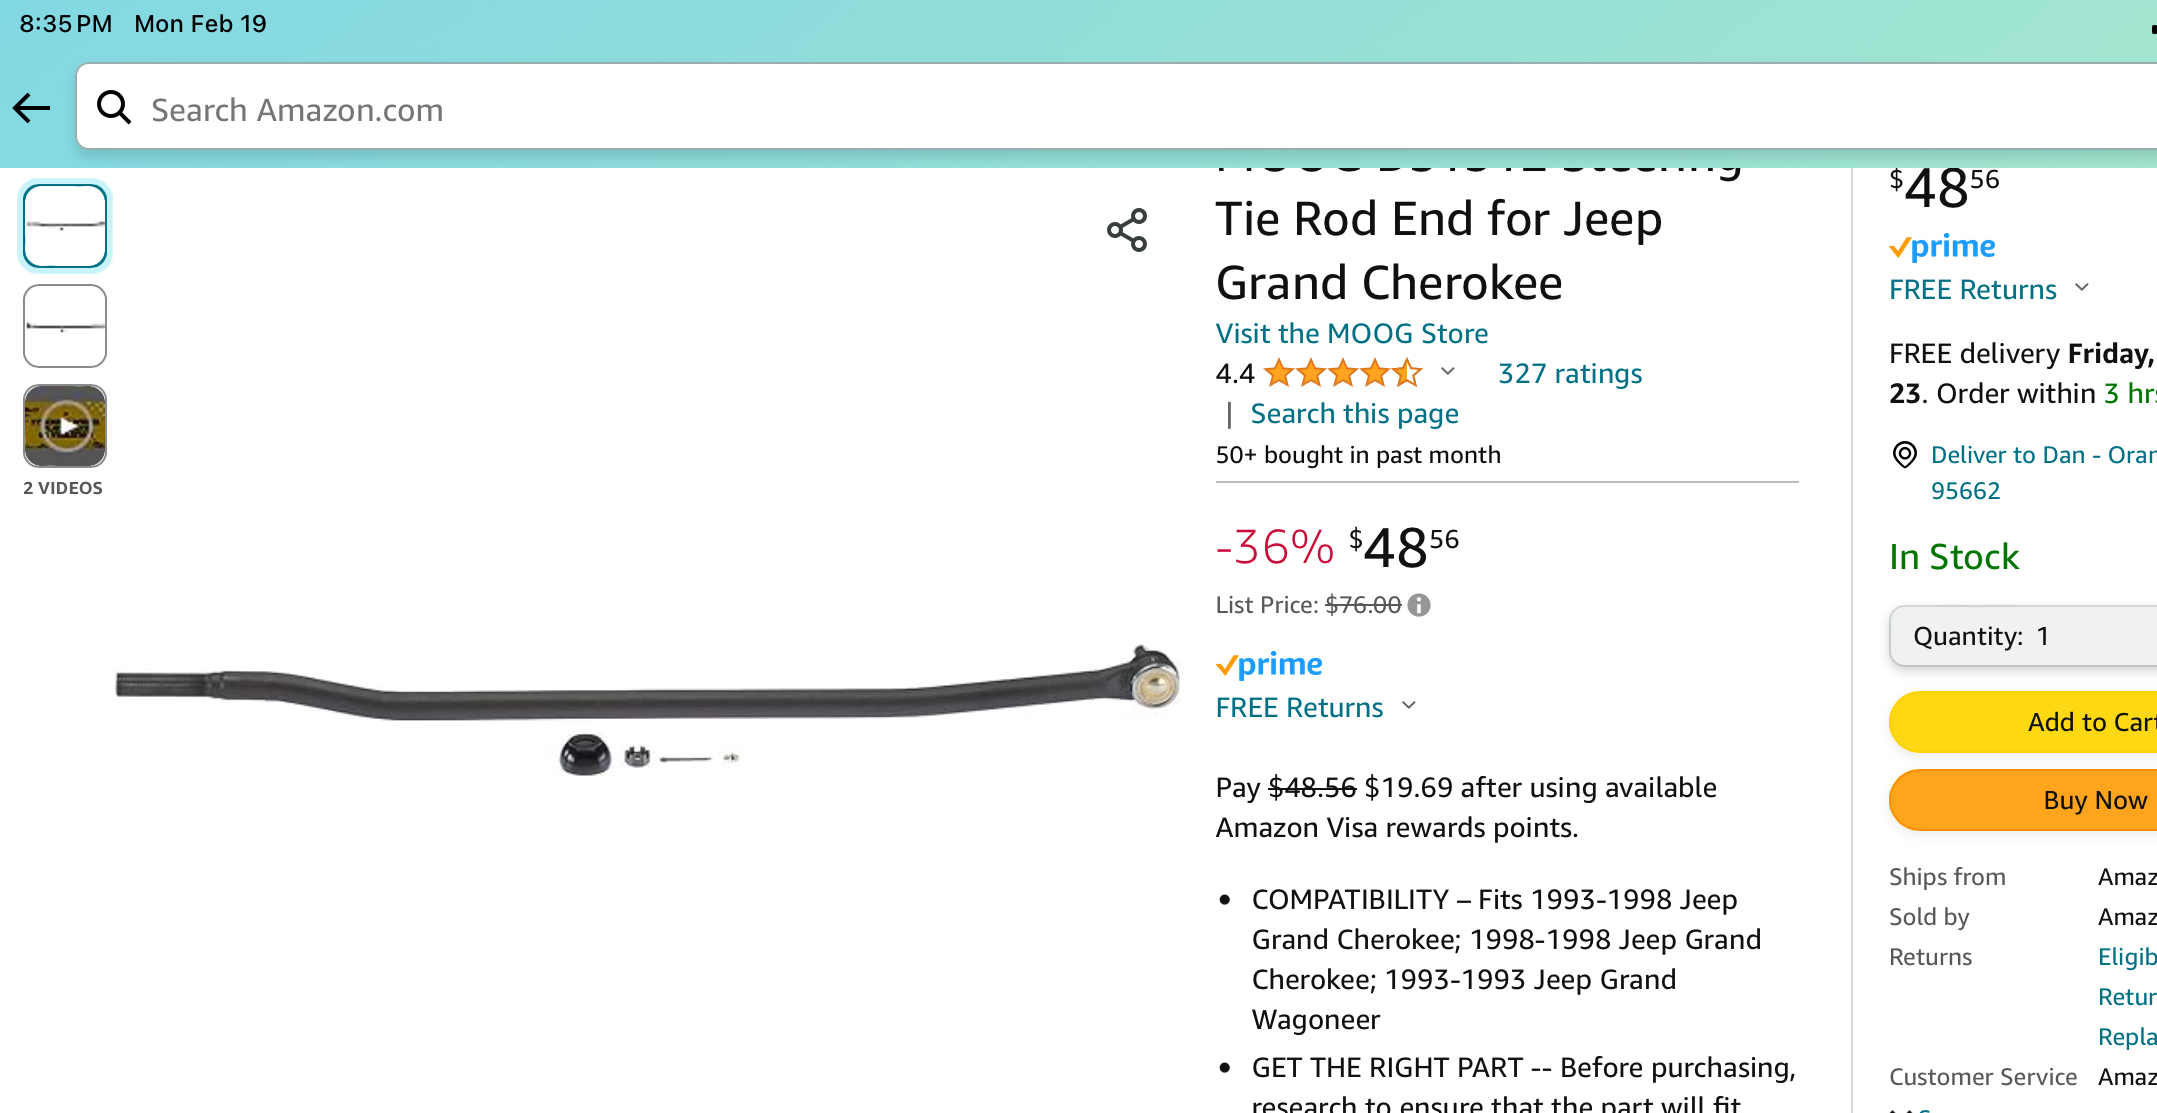The height and width of the screenshot is (1113, 2157).
Task: Tap the back arrow icon
Action: (x=32, y=108)
